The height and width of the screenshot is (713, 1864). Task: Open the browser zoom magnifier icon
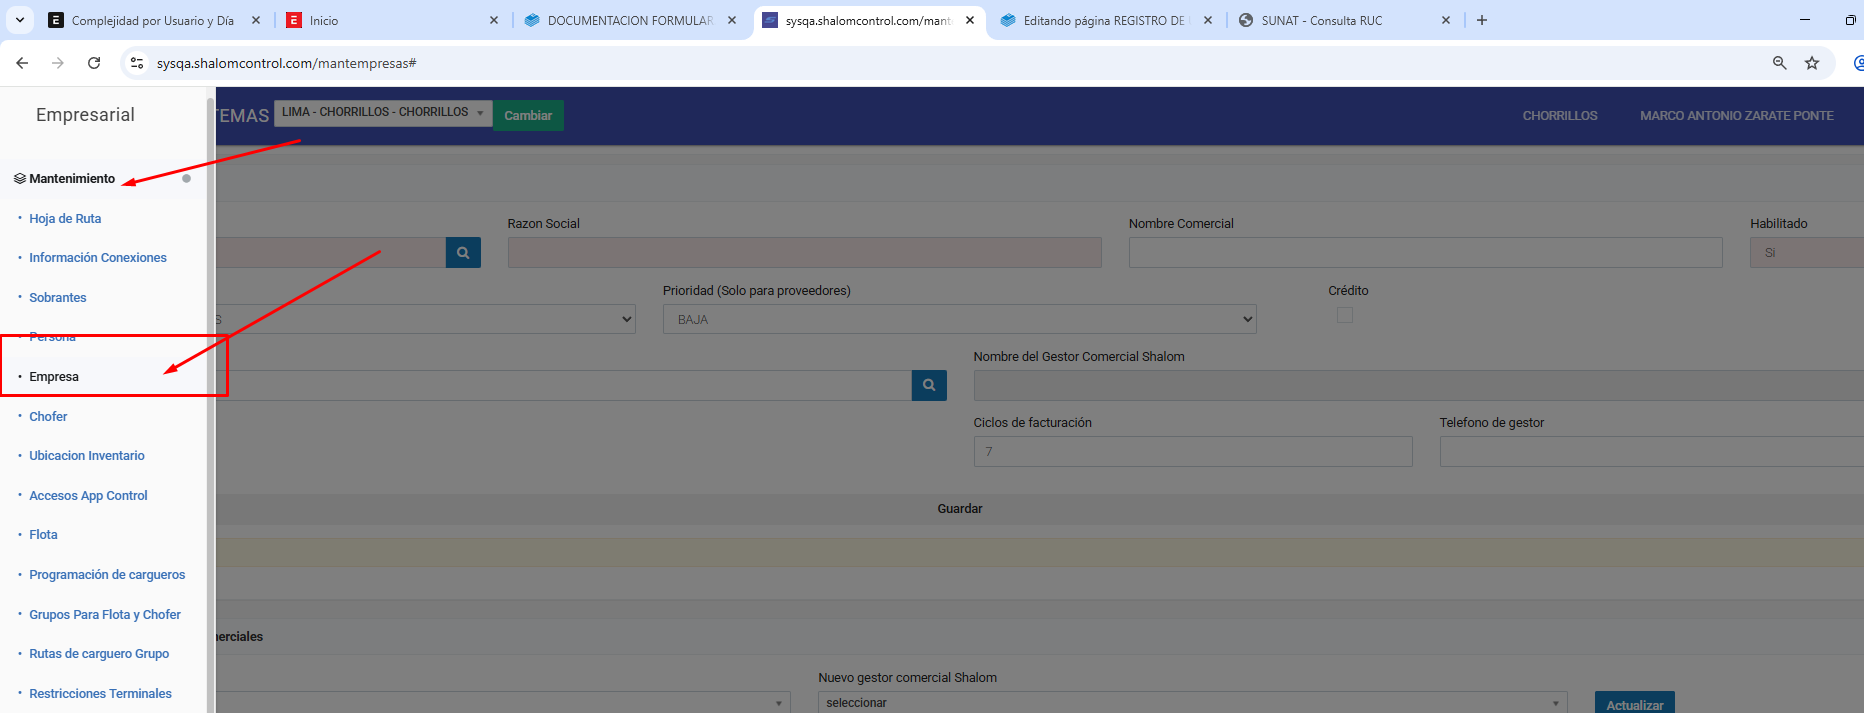1780,63
